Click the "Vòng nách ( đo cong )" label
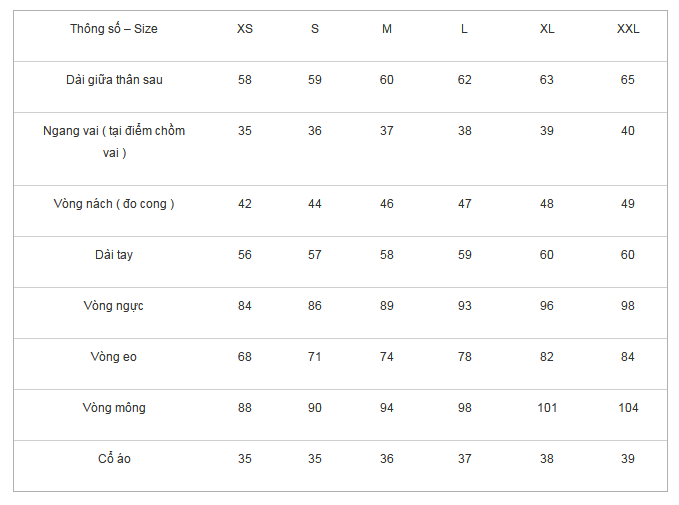The image size is (679, 505). click(x=114, y=204)
